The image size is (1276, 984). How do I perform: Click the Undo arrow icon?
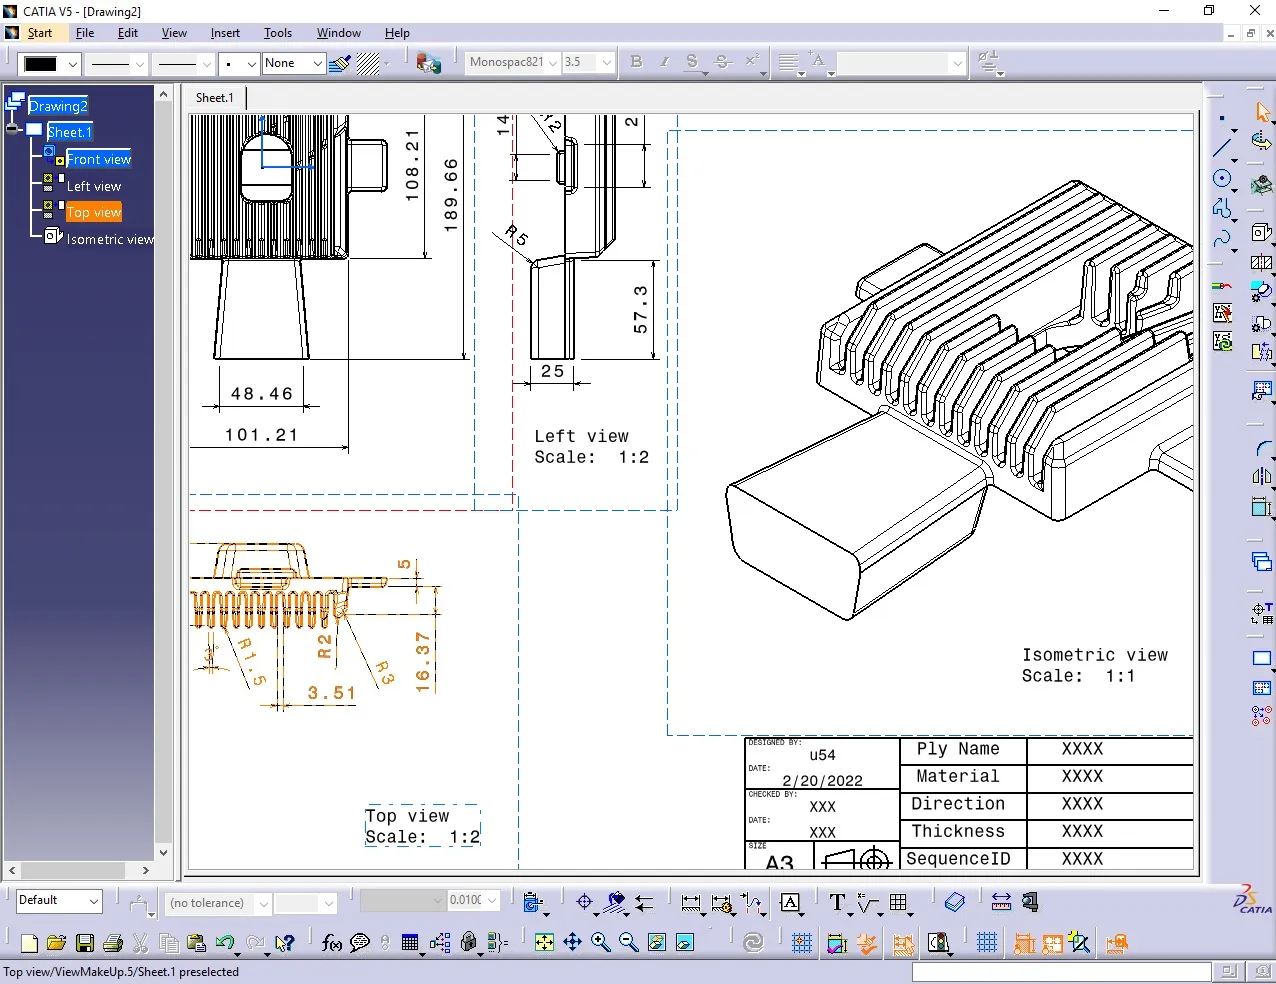(224, 943)
